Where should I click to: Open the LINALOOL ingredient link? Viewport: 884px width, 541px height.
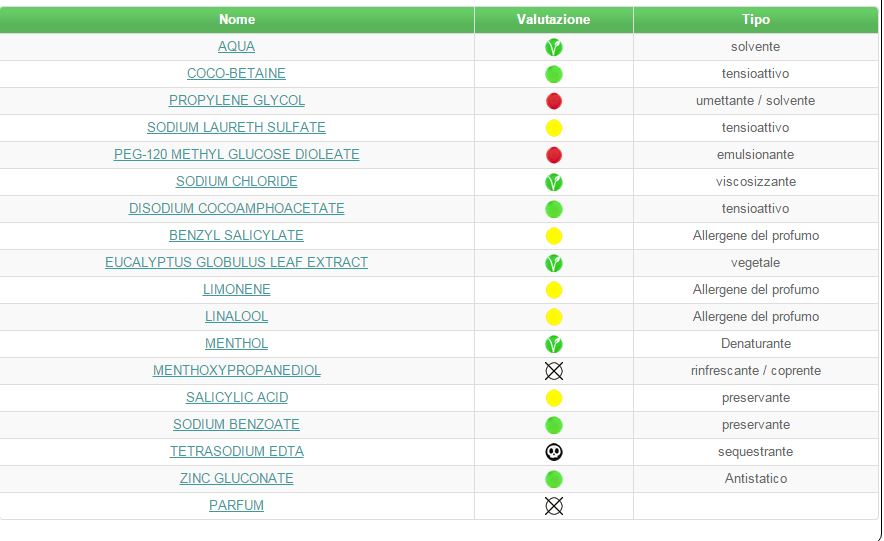[236, 317]
